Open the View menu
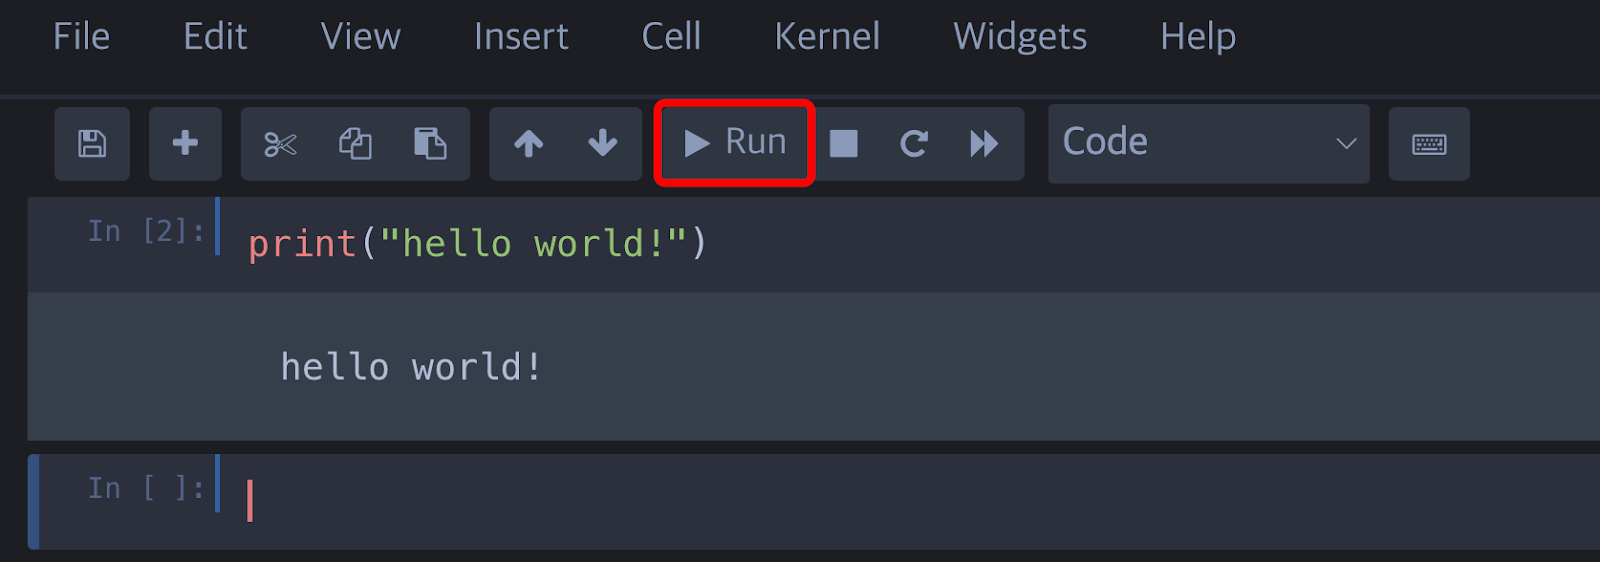Screen dimensions: 1600x562 tap(360, 37)
